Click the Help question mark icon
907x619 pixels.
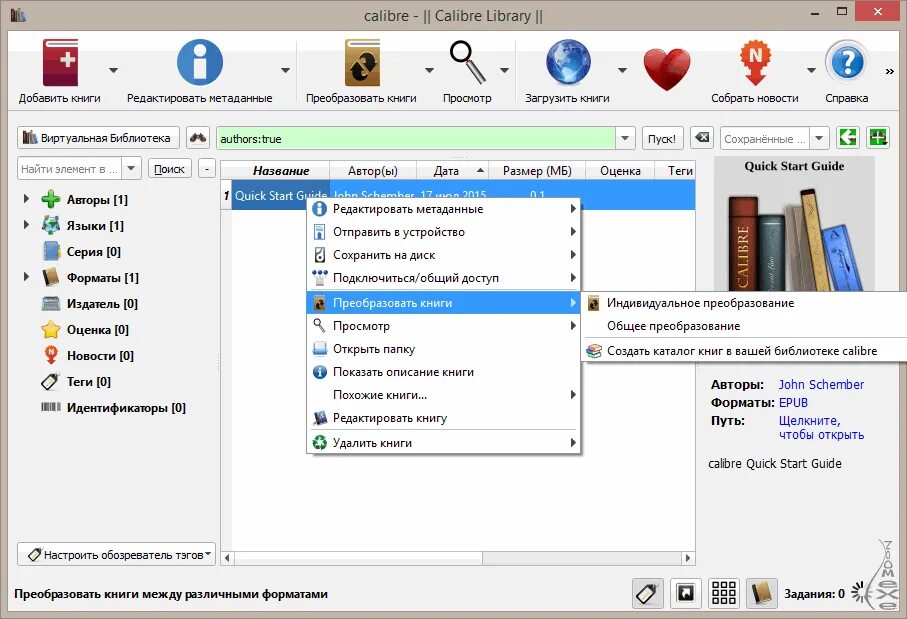[847, 62]
